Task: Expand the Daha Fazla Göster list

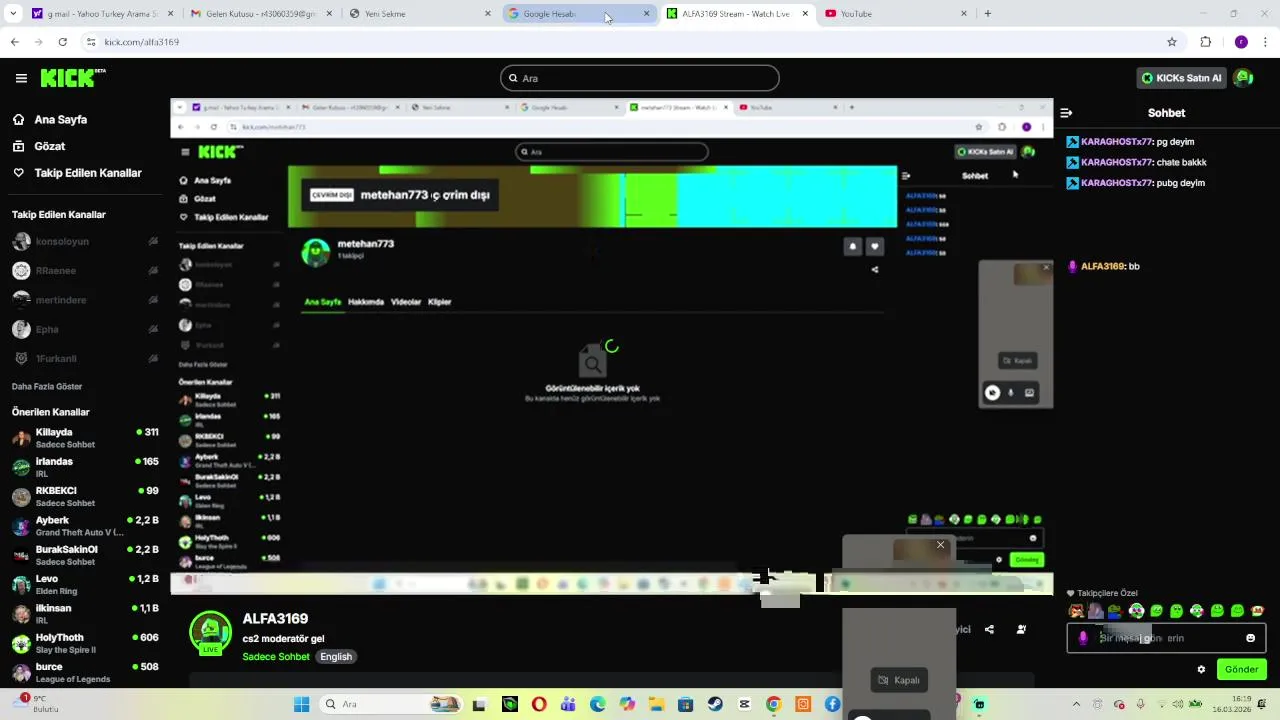Action: [x=47, y=386]
